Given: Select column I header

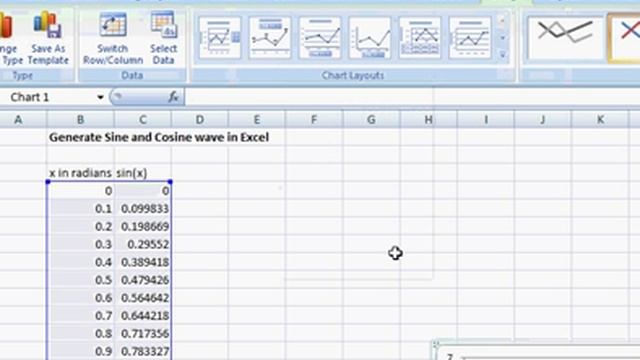Looking at the screenshot, I should [486, 120].
